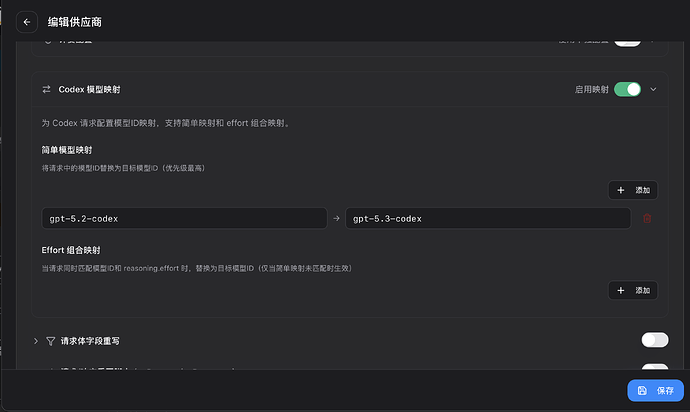690x412 pixels.
Task: Collapse the Codex 模型映射 section chevron
Action: tap(653, 89)
